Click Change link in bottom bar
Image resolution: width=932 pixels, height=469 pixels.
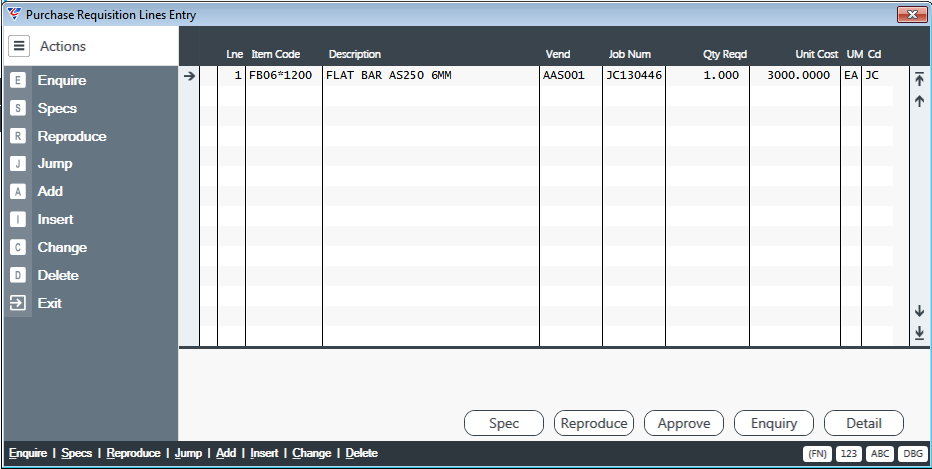[311, 453]
